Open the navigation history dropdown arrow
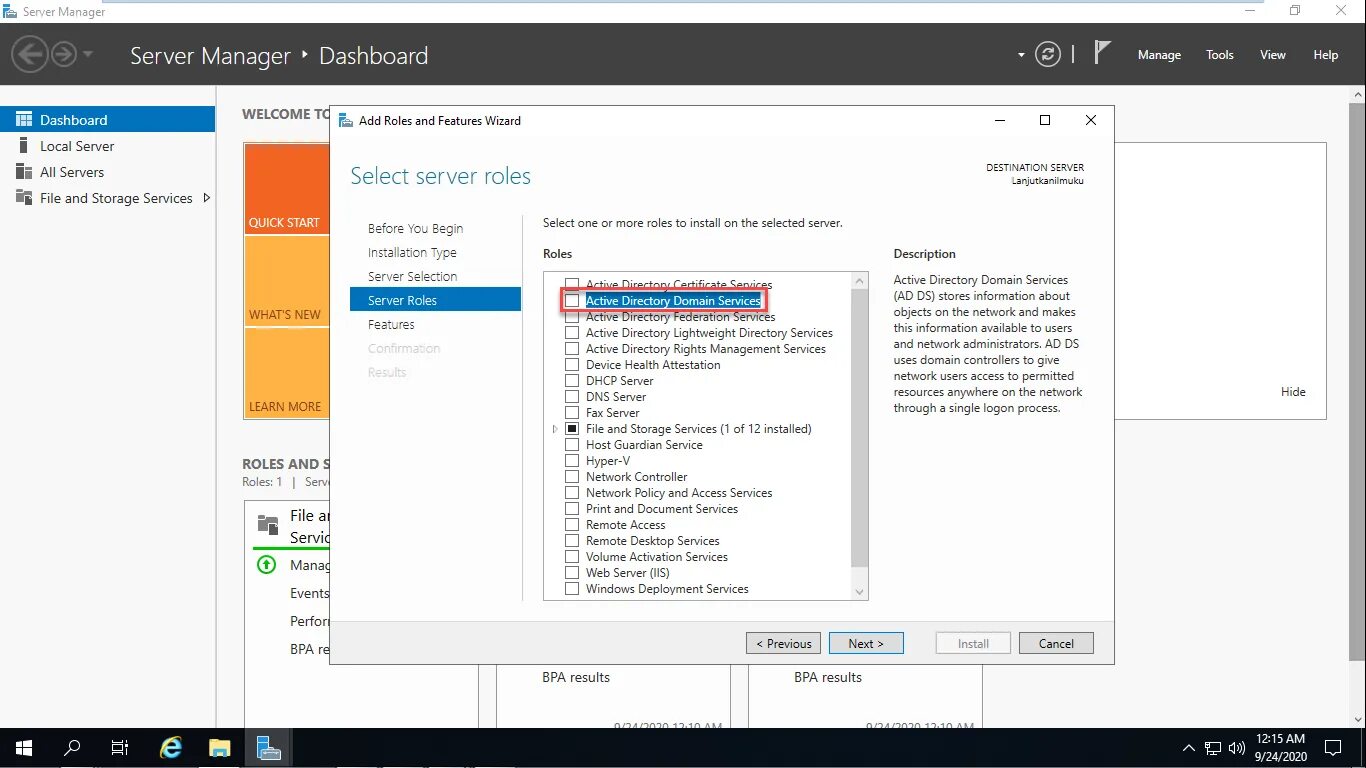Viewport: 1366px width, 768px height. (x=88, y=54)
